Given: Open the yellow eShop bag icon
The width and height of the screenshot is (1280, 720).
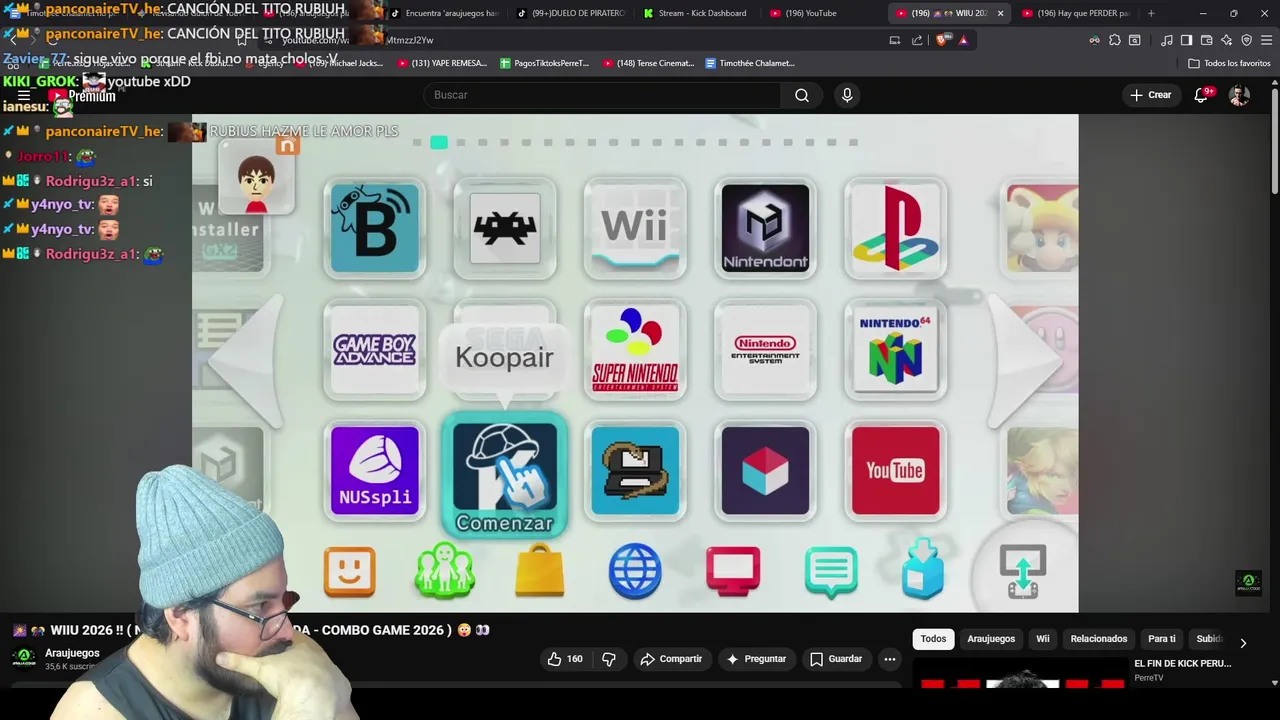Looking at the screenshot, I should pos(540,570).
